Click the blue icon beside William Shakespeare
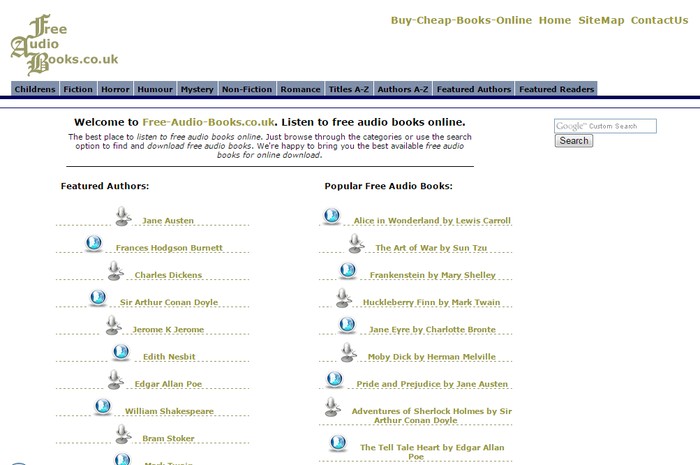Viewport: 700px width, 465px height. (x=103, y=407)
